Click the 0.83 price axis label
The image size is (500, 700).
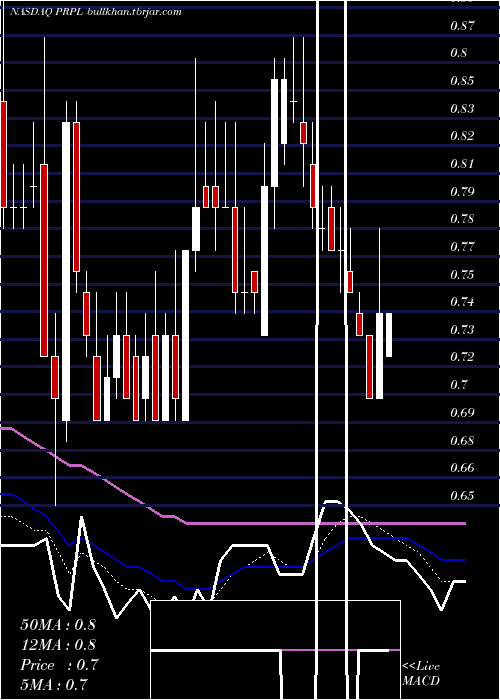click(462, 108)
